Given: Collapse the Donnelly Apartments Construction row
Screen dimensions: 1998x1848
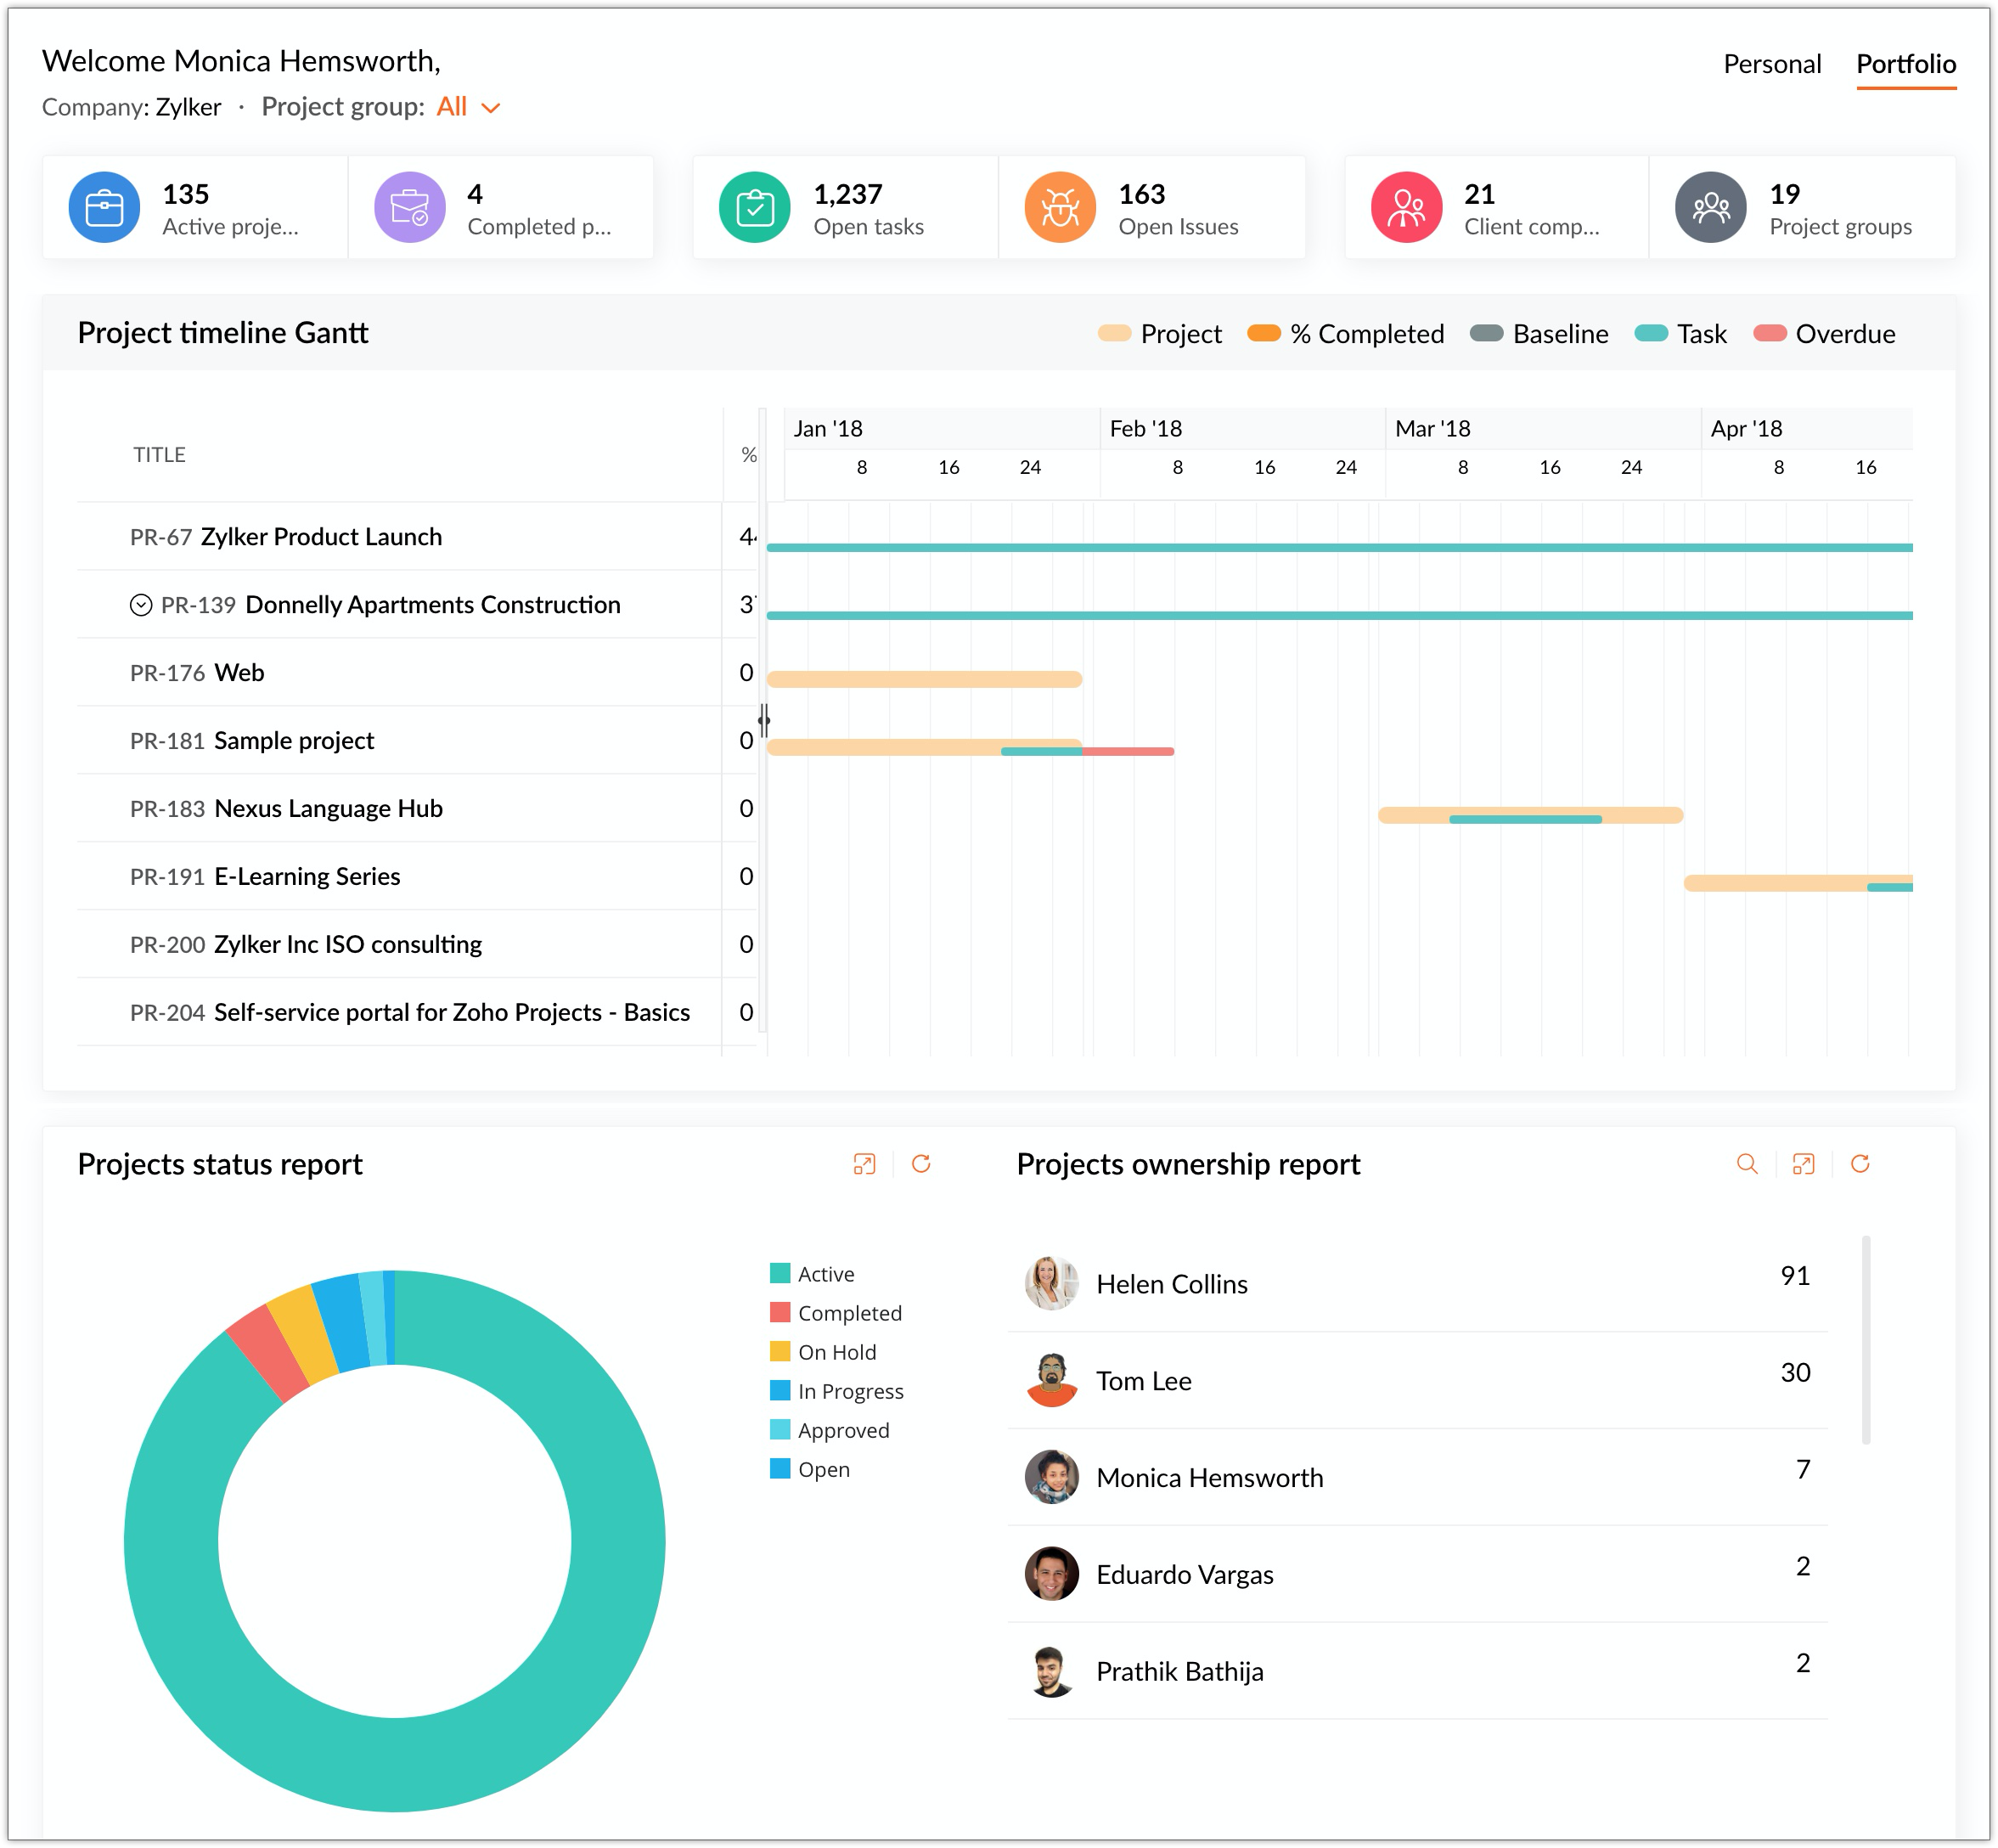Looking at the screenshot, I should pos(141,605).
